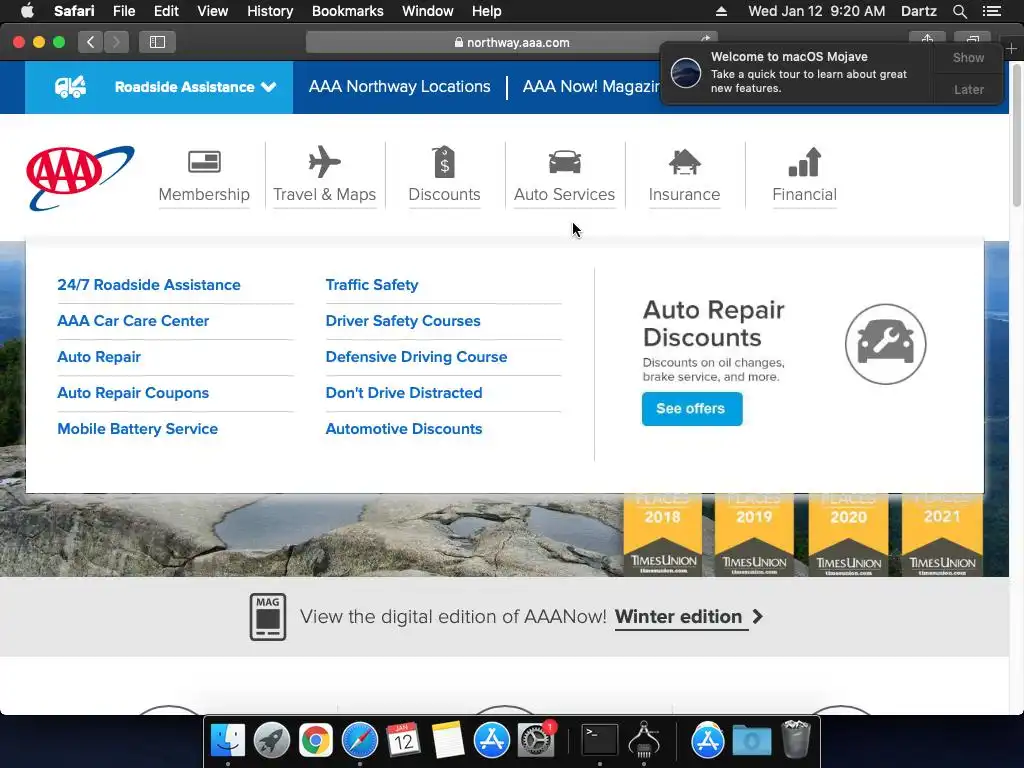Click the AAA logo
This screenshot has height=768, width=1024.
pyautogui.click(x=80, y=178)
